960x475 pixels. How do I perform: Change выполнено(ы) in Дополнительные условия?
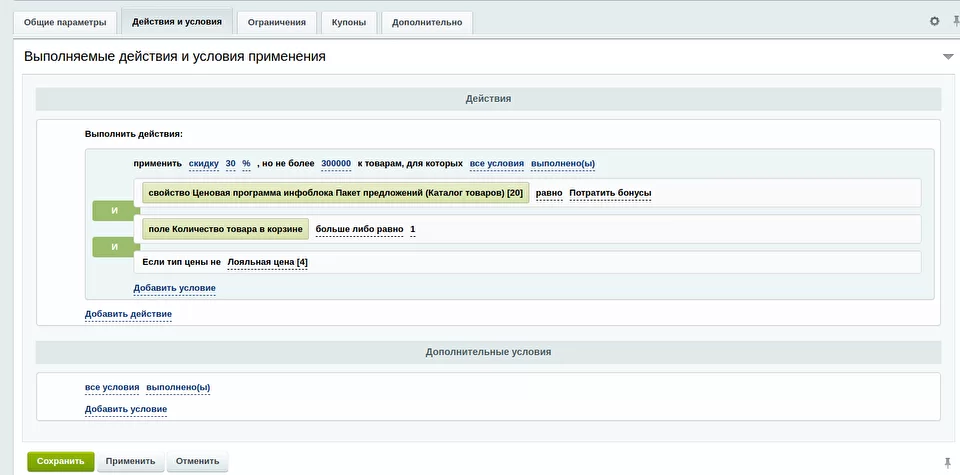tap(178, 388)
